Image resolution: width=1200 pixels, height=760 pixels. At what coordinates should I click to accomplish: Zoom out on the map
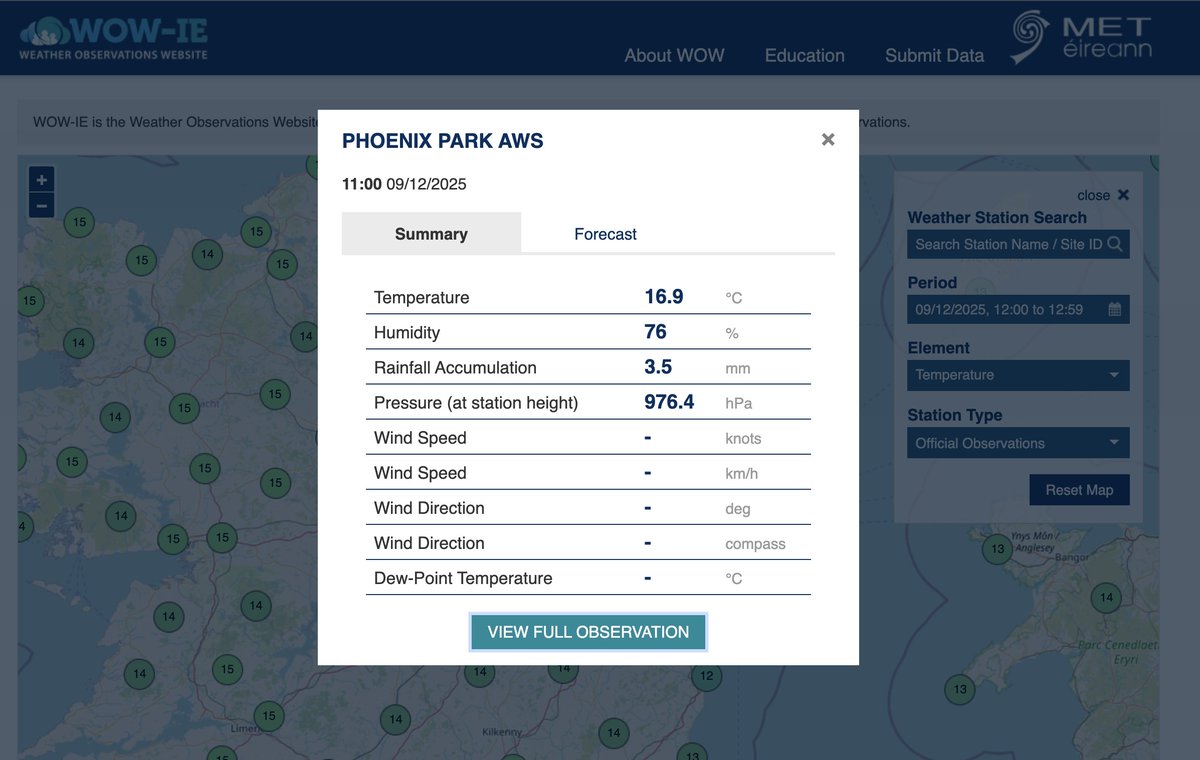coord(41,206)
